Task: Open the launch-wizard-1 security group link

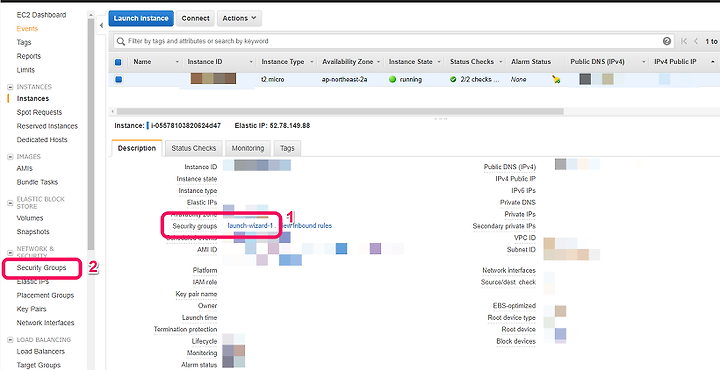Action: tap(251, 226)
